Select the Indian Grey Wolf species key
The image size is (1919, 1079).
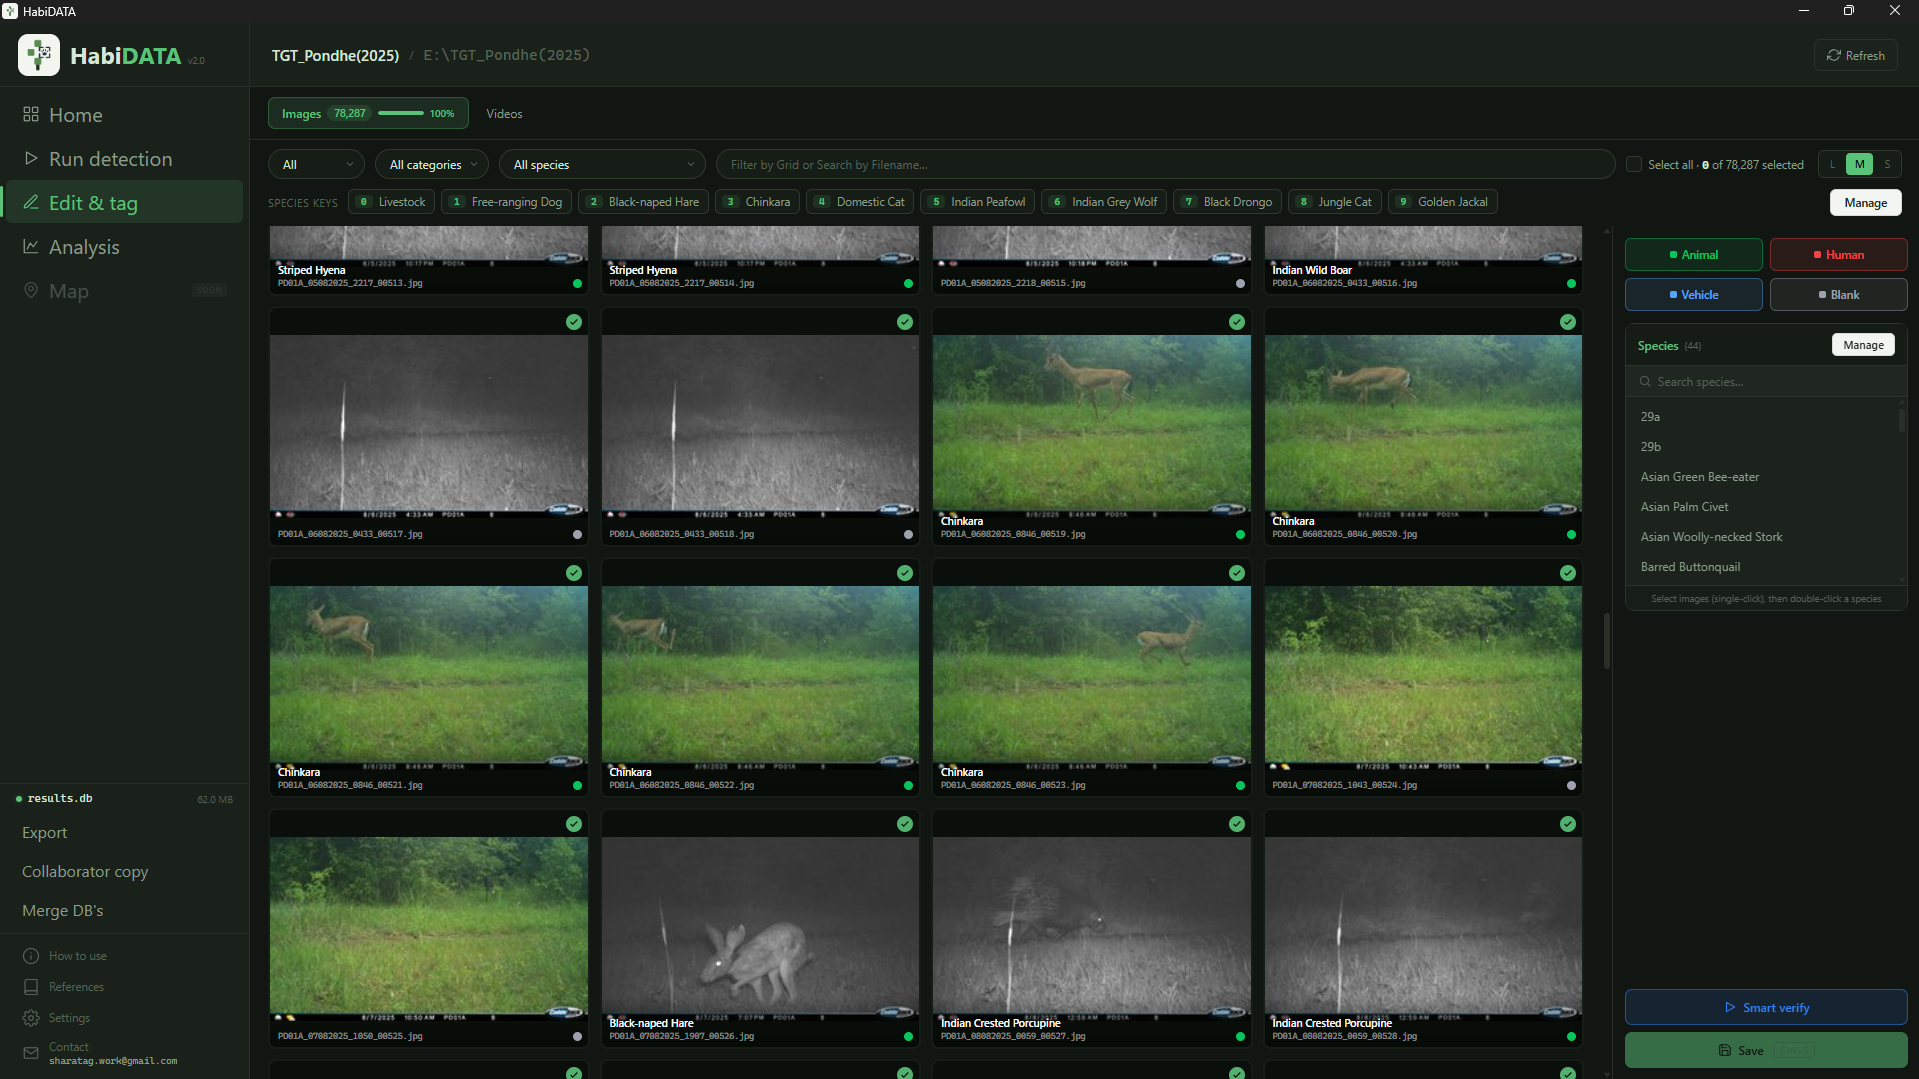(x=1103, y=201)
